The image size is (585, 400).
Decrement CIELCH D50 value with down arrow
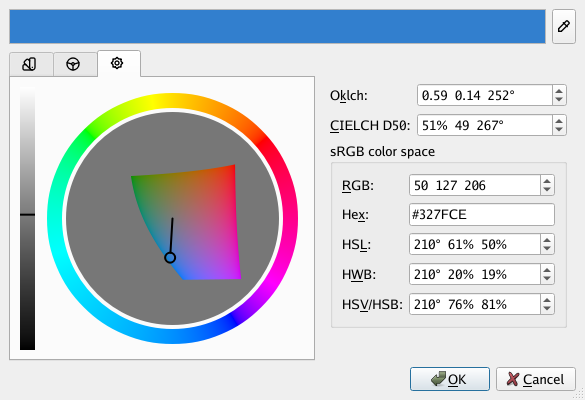[x=559, y=130]
